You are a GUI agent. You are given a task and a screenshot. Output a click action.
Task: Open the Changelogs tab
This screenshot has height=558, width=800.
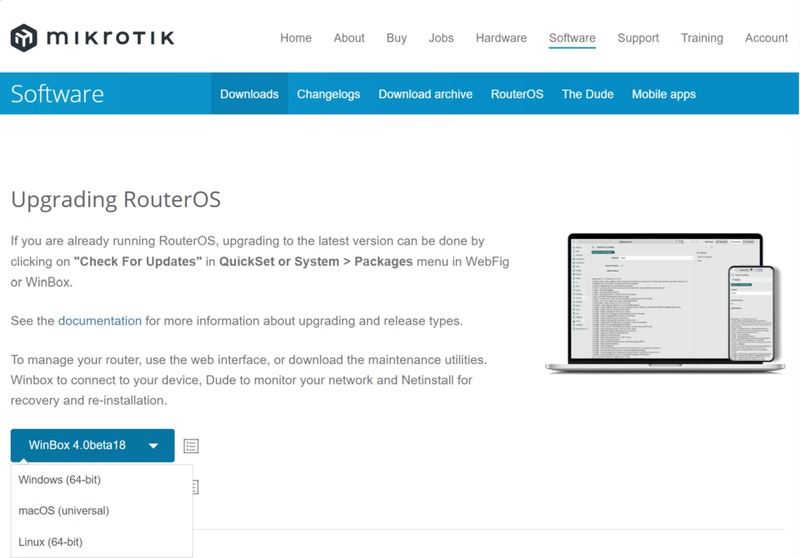click(329, 94)
